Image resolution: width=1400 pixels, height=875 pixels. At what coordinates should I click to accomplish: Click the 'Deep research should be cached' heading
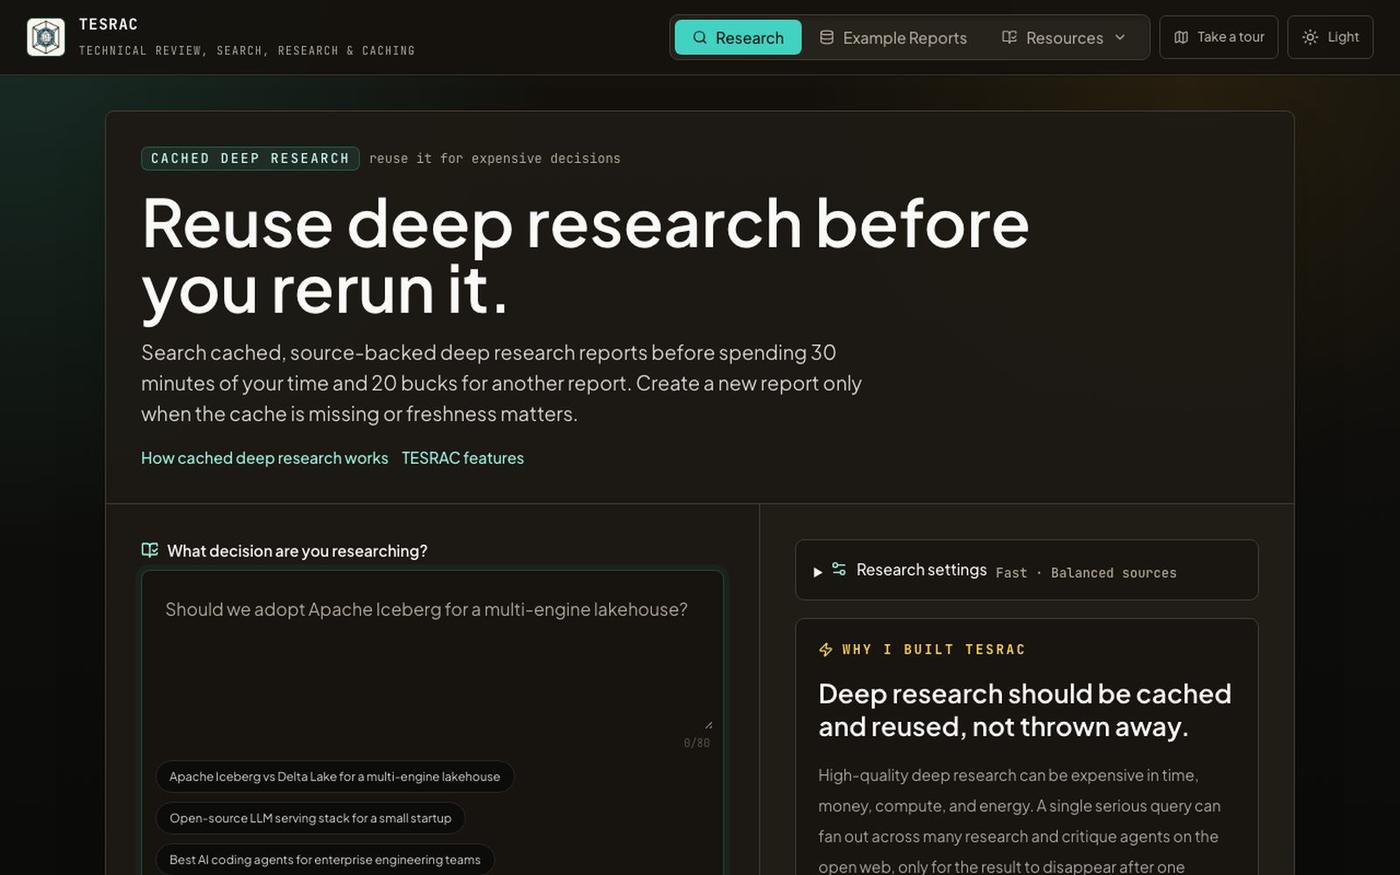tap(1025, 710)
